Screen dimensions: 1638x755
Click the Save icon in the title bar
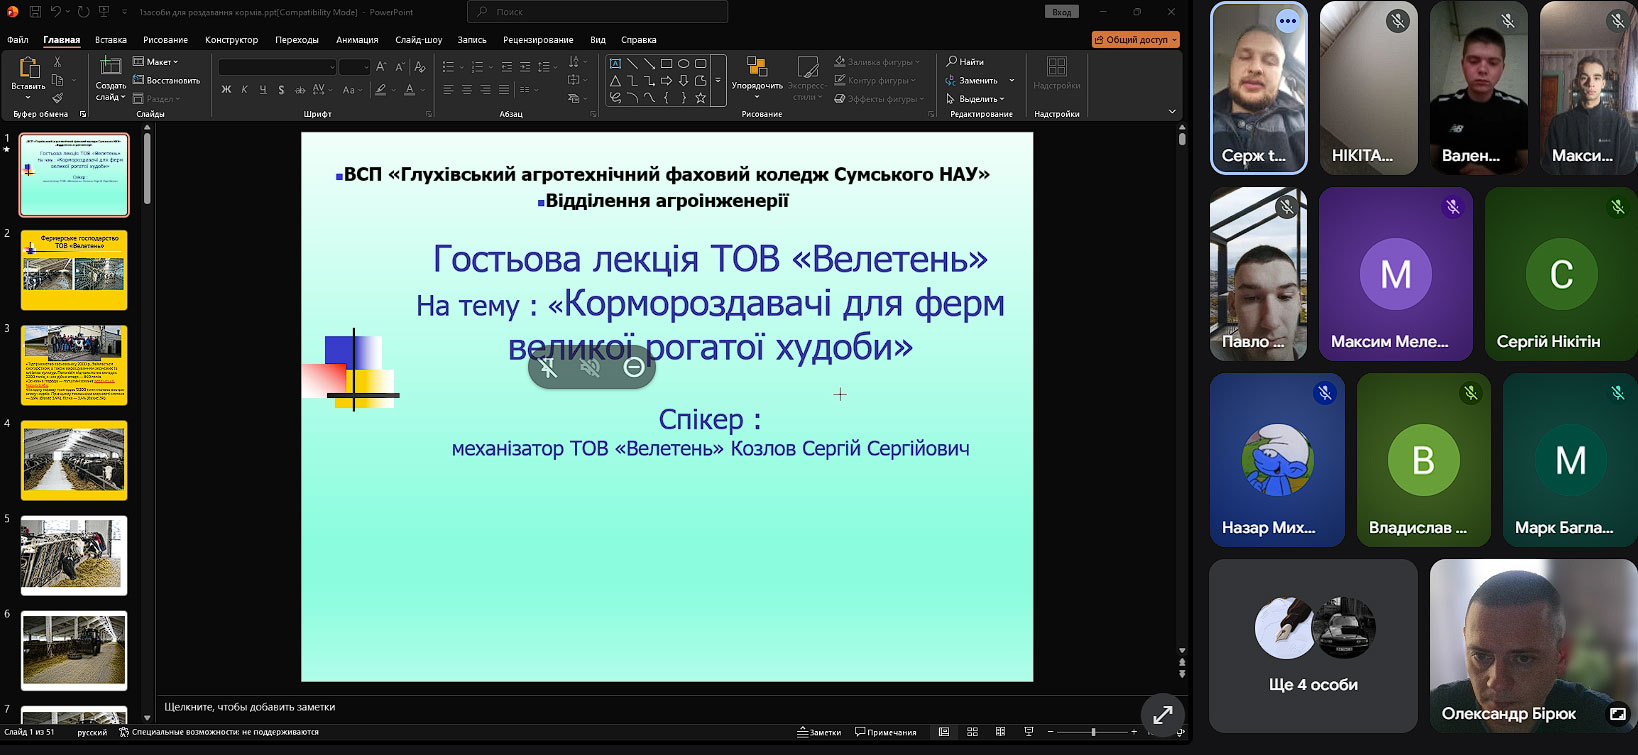click(35, 12)
